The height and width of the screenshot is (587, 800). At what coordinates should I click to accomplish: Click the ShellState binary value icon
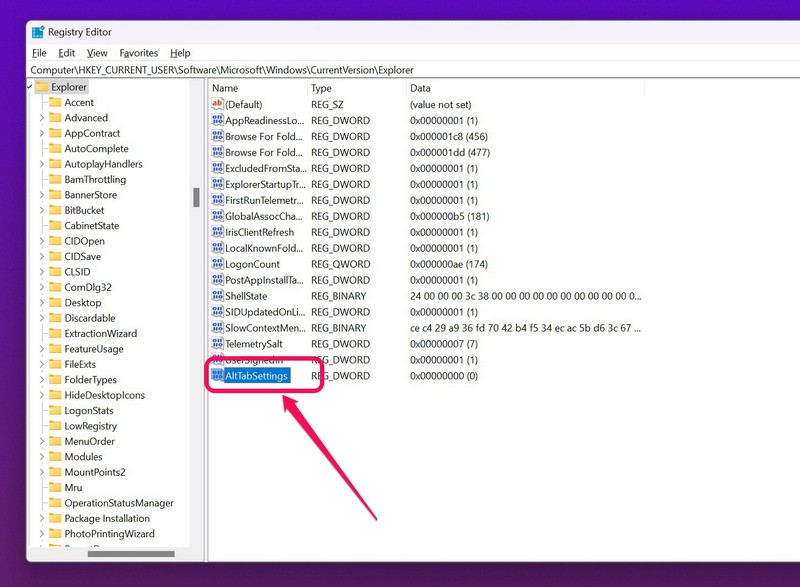[x=217, y=296]
